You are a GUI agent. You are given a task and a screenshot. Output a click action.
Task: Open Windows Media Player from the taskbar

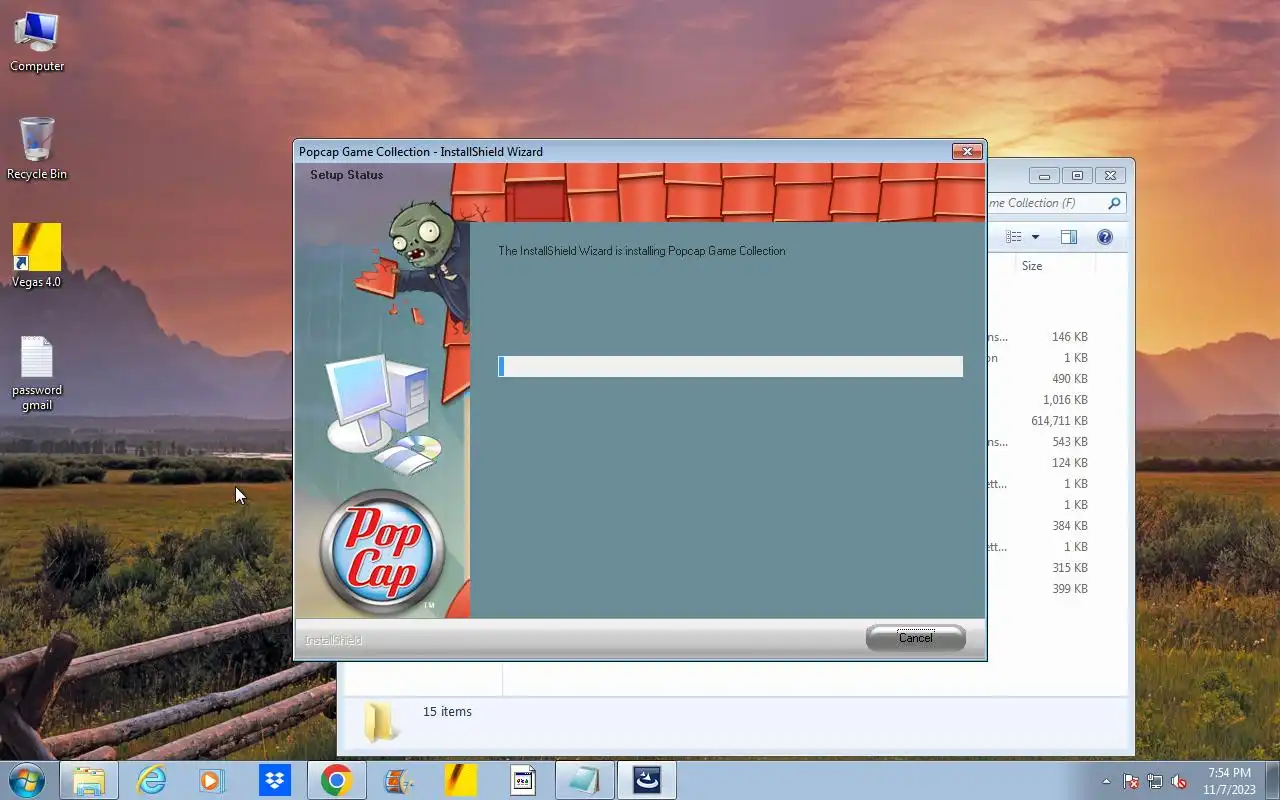click(212, 780)
